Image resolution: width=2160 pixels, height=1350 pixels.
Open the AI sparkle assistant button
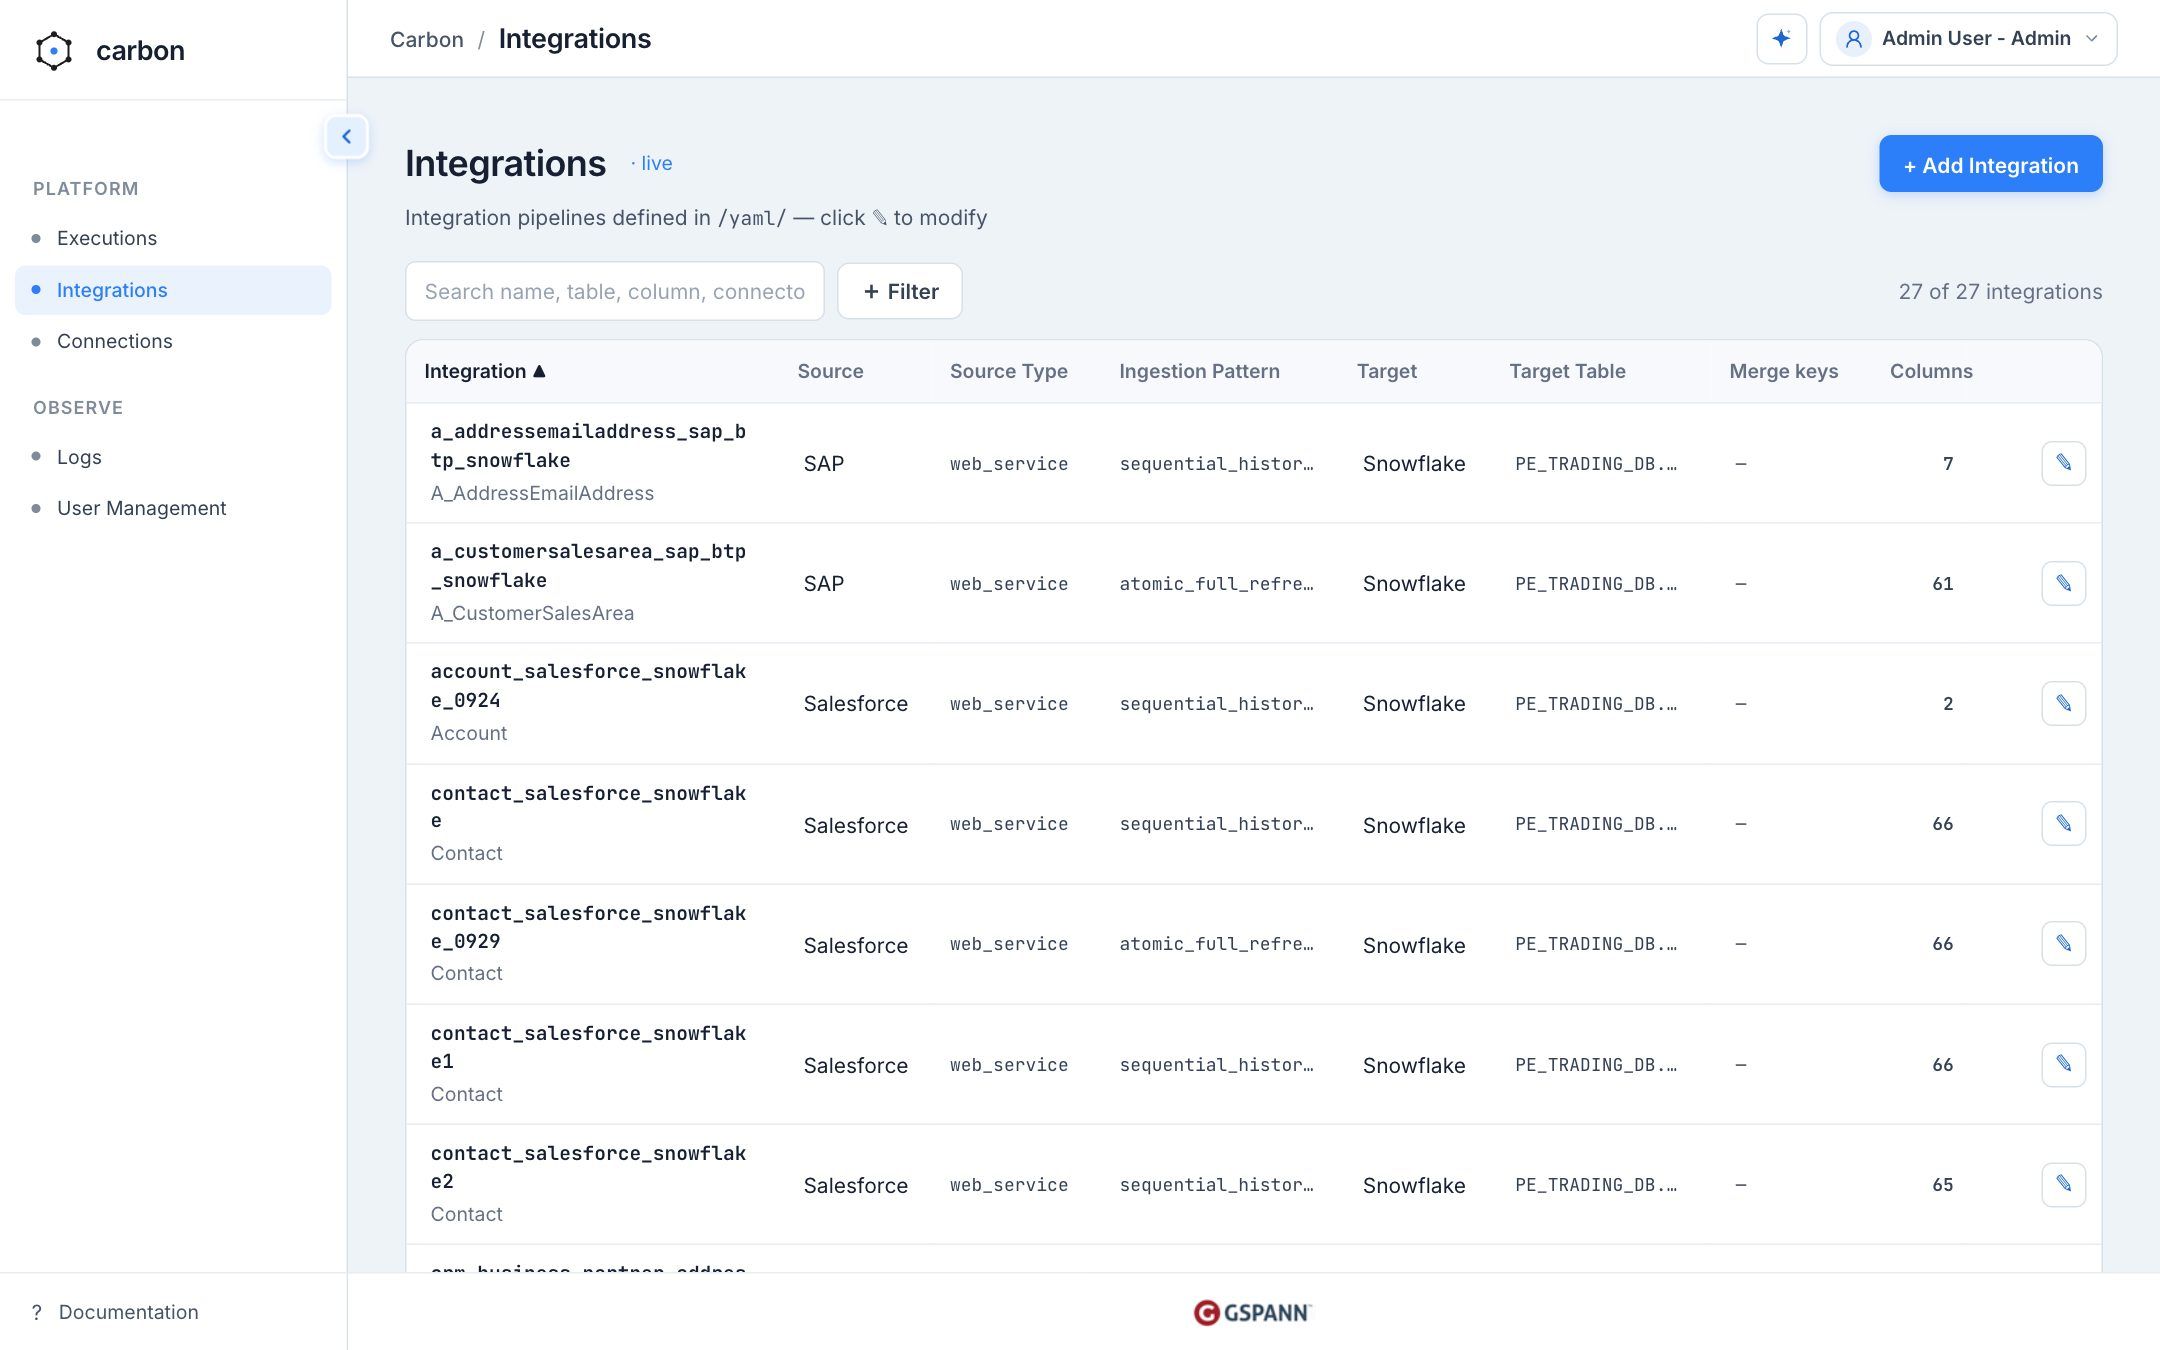tap(1781, 39)
